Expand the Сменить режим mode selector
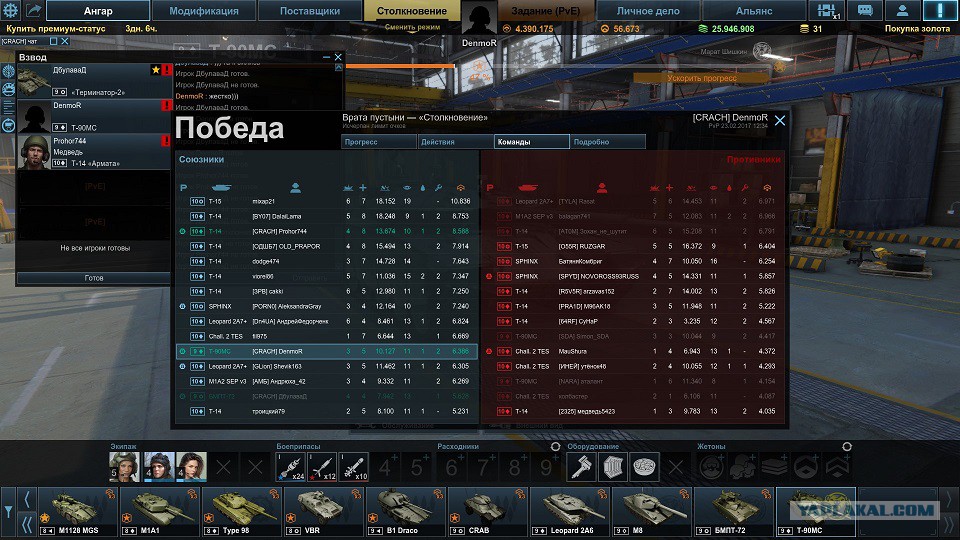This screenshot has height=540, width=960. click(x=412, y=28)
